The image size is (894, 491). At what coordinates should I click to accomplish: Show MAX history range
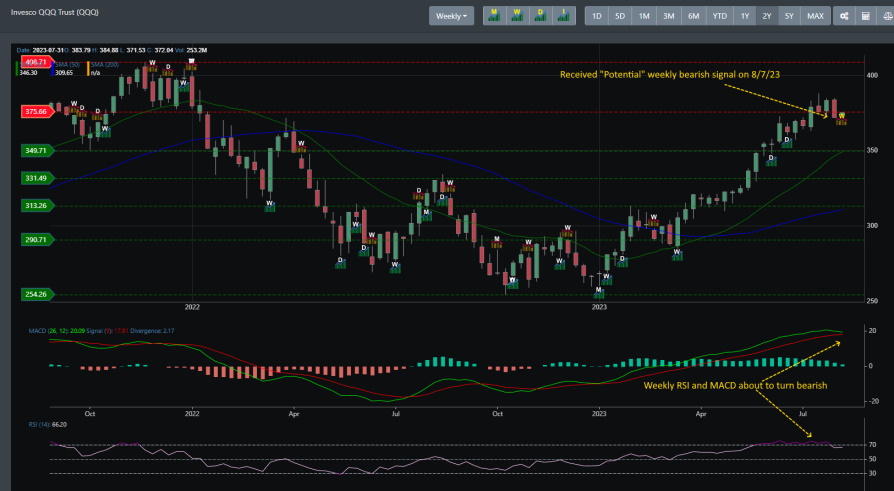(x=815, y=16)
